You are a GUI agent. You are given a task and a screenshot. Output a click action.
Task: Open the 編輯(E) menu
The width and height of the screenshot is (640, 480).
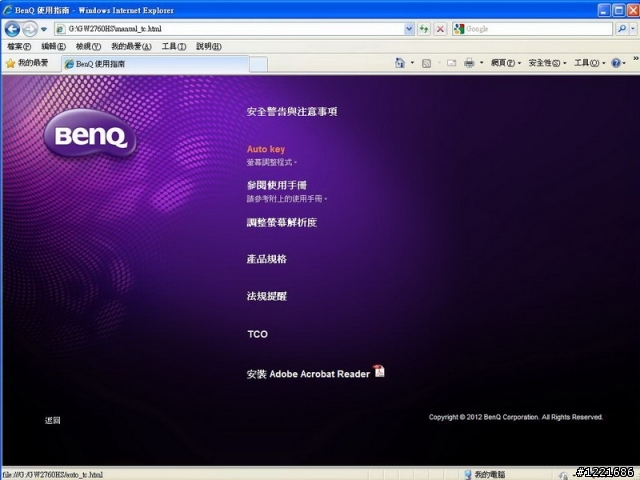click(x=53, y=46)
